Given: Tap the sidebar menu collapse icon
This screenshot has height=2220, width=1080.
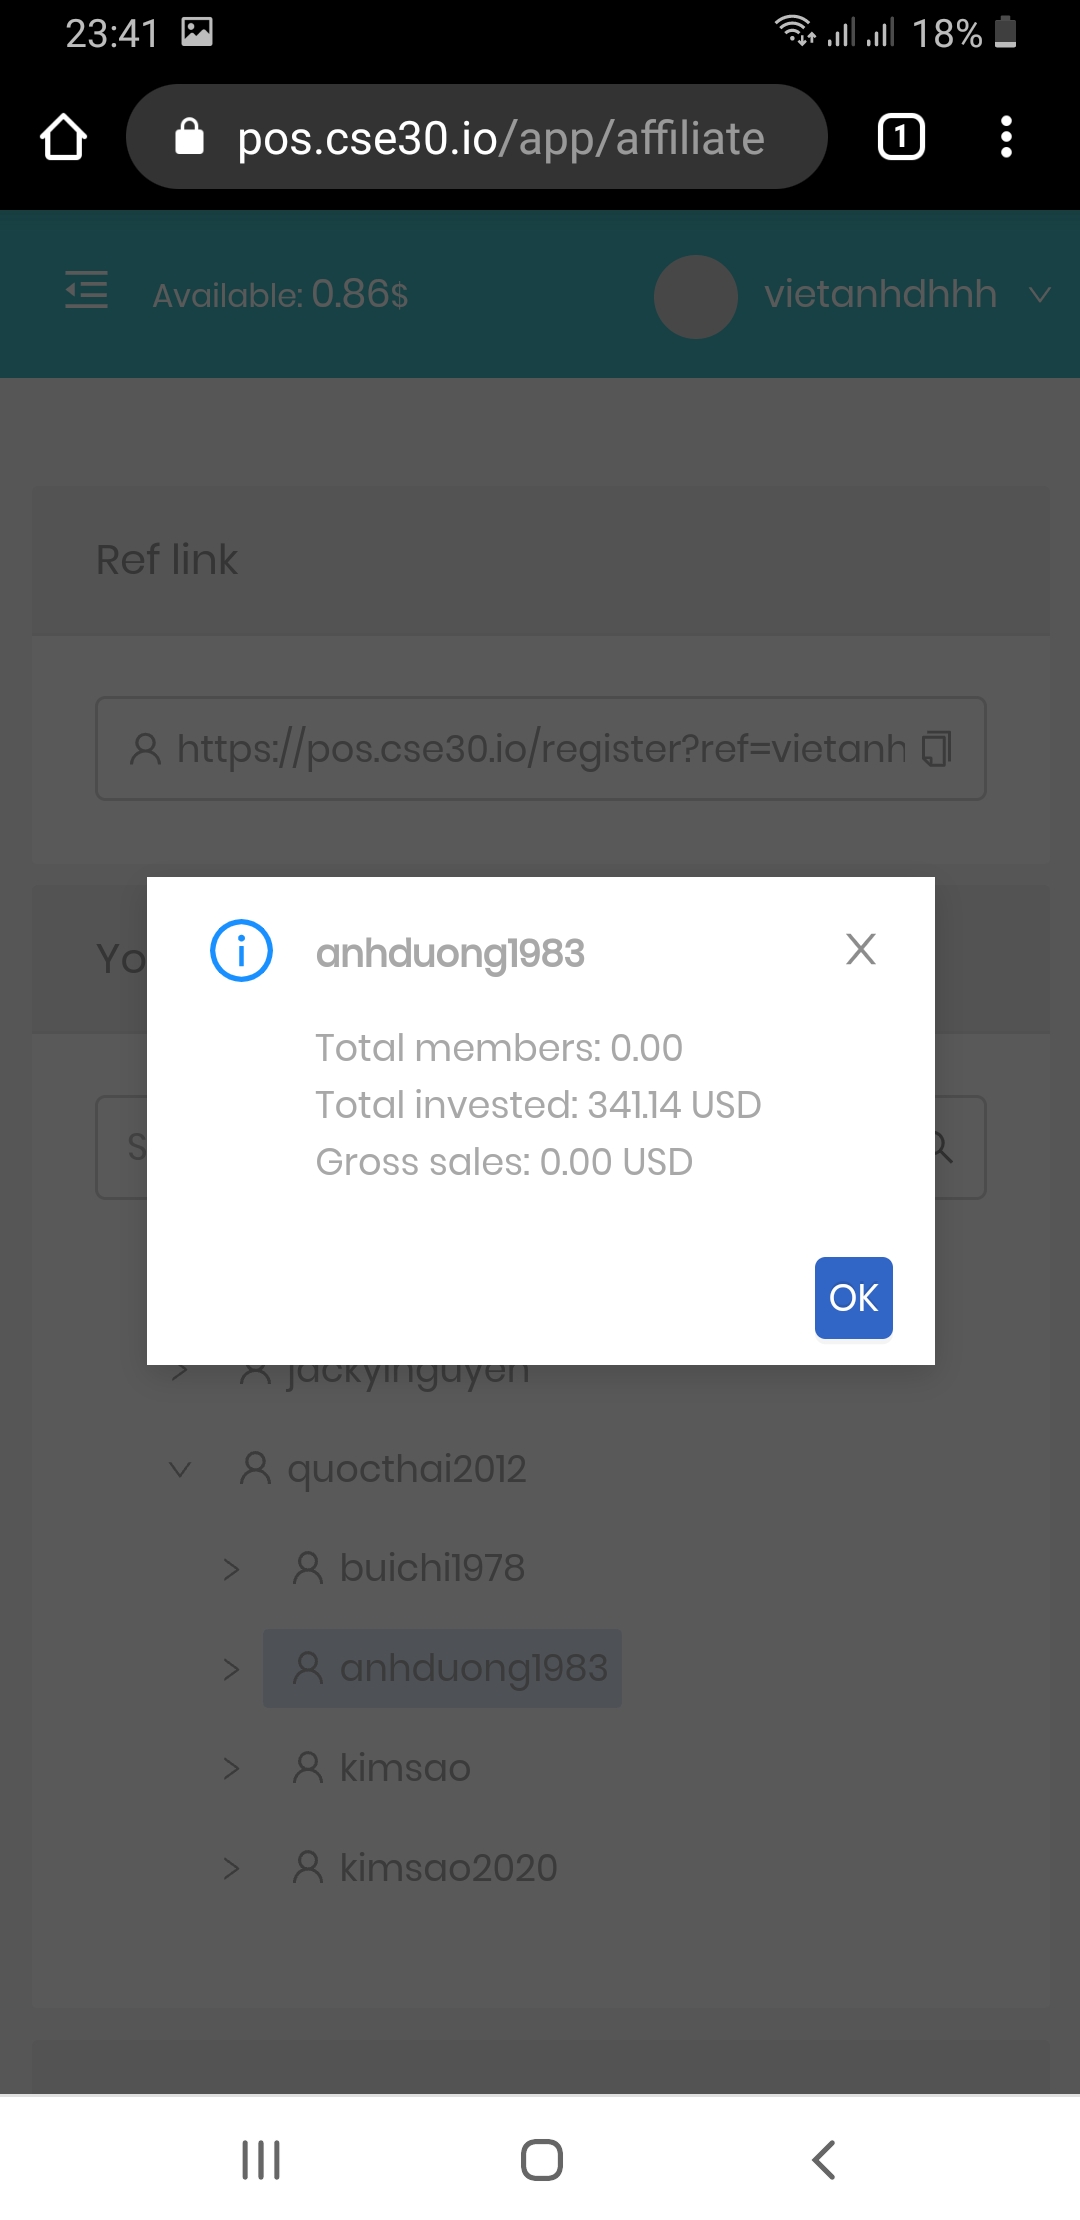Looking at the screenshot, I should 86,291.
